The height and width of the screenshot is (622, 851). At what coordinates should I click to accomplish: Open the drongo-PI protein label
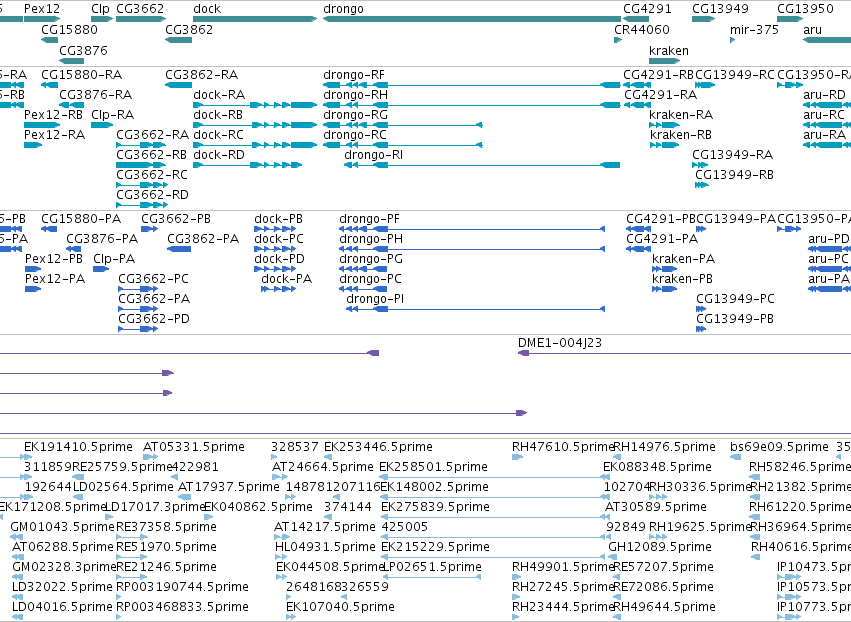(375, 299)
